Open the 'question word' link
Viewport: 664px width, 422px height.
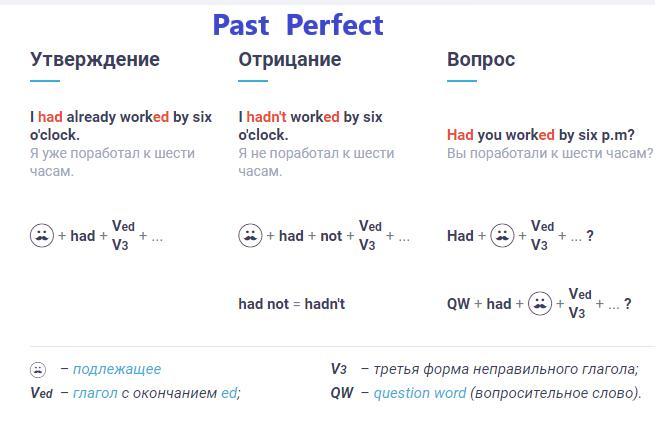click(420, 393)
